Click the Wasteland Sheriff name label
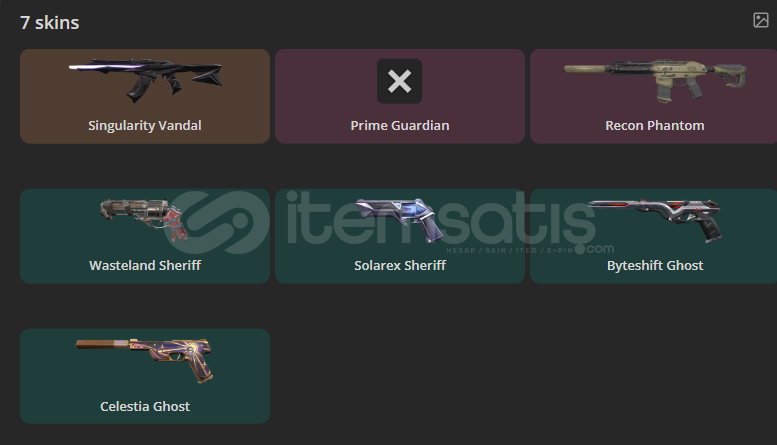Screen dimensions: 777x445 tap(145, 266)
